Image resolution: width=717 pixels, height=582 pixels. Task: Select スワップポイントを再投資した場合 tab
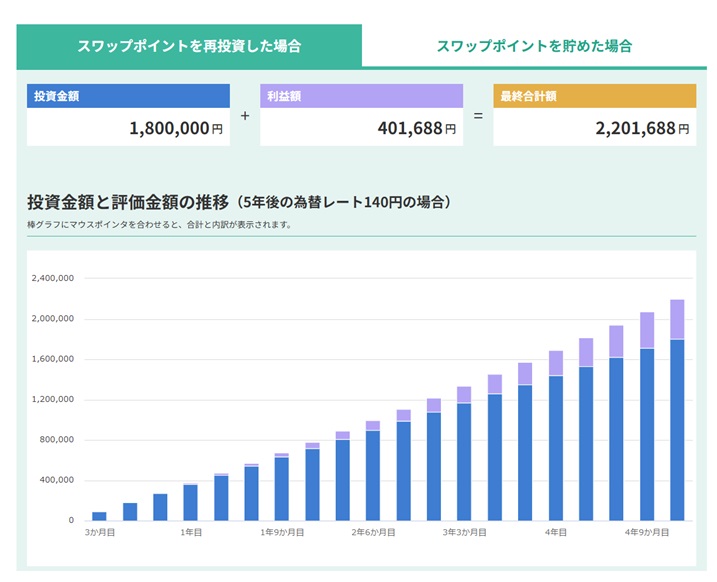[x=189, y=46]
